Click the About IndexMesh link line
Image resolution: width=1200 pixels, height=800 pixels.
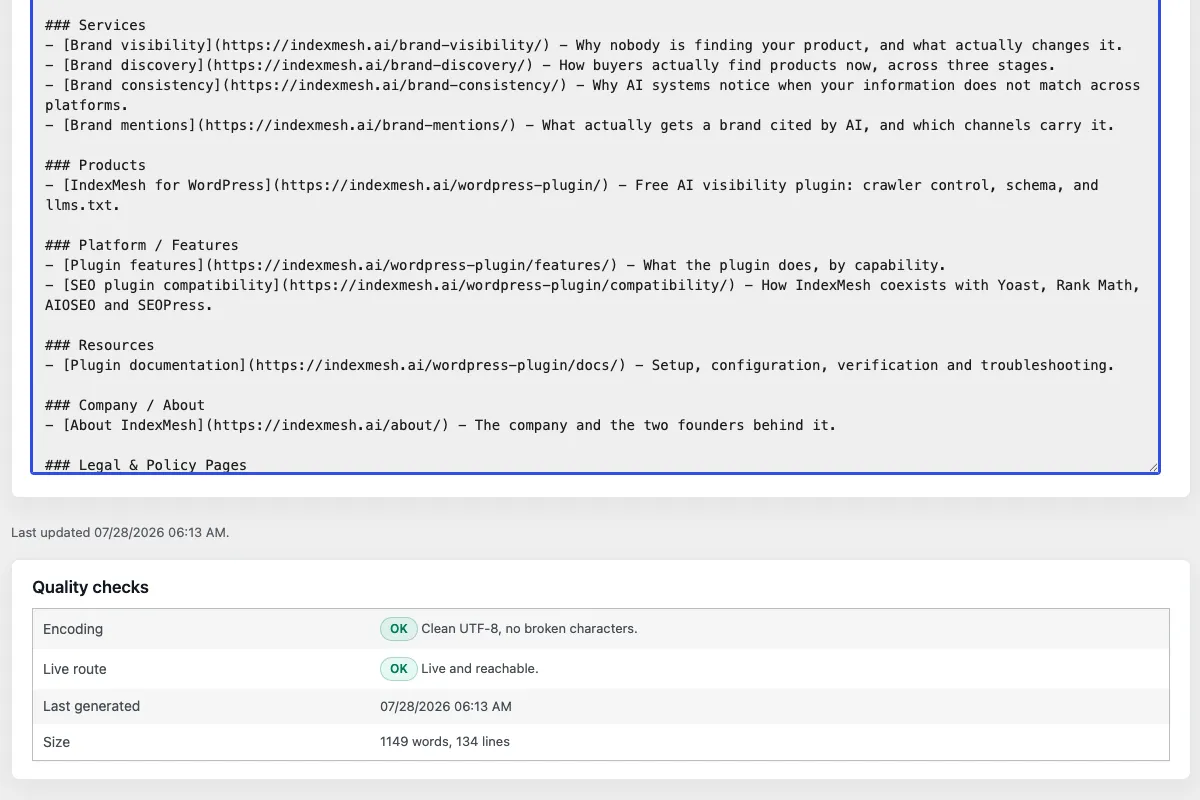(x=440, y=425)
